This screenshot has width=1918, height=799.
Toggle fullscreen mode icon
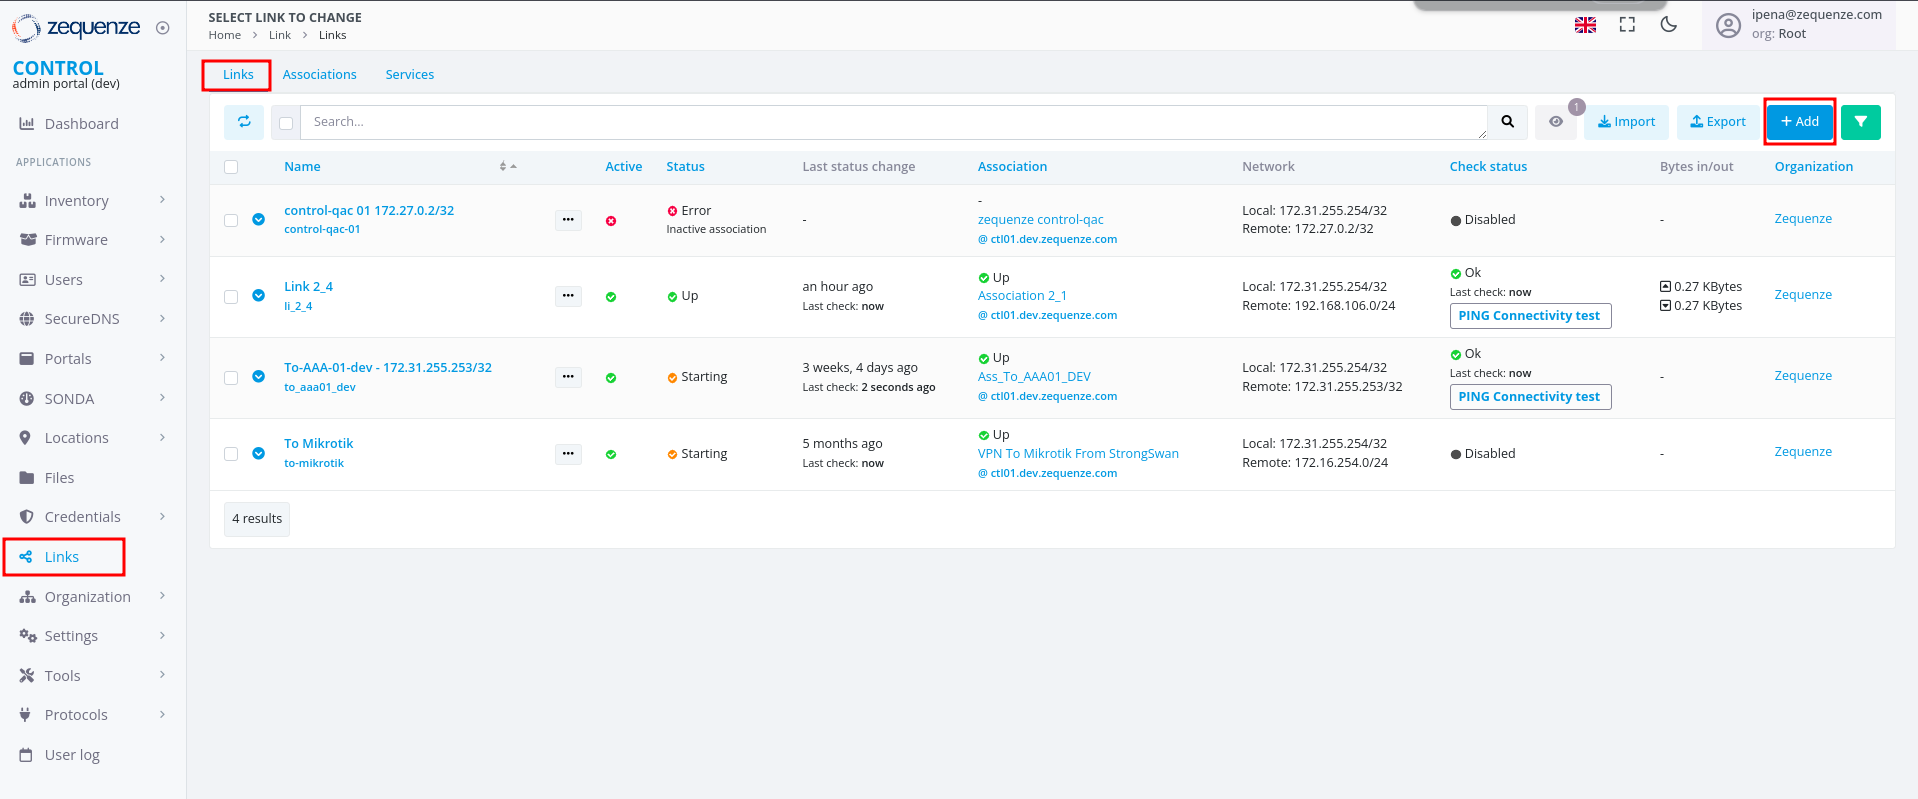tap(1627, 25)
